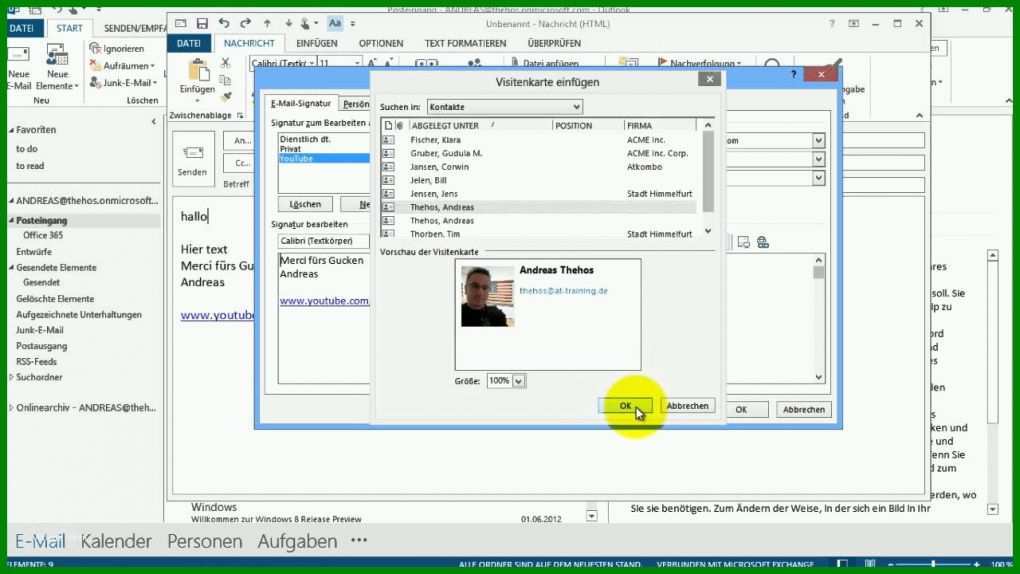Click Abbrechen in signature dialog behind

click(x=803, y=409)
